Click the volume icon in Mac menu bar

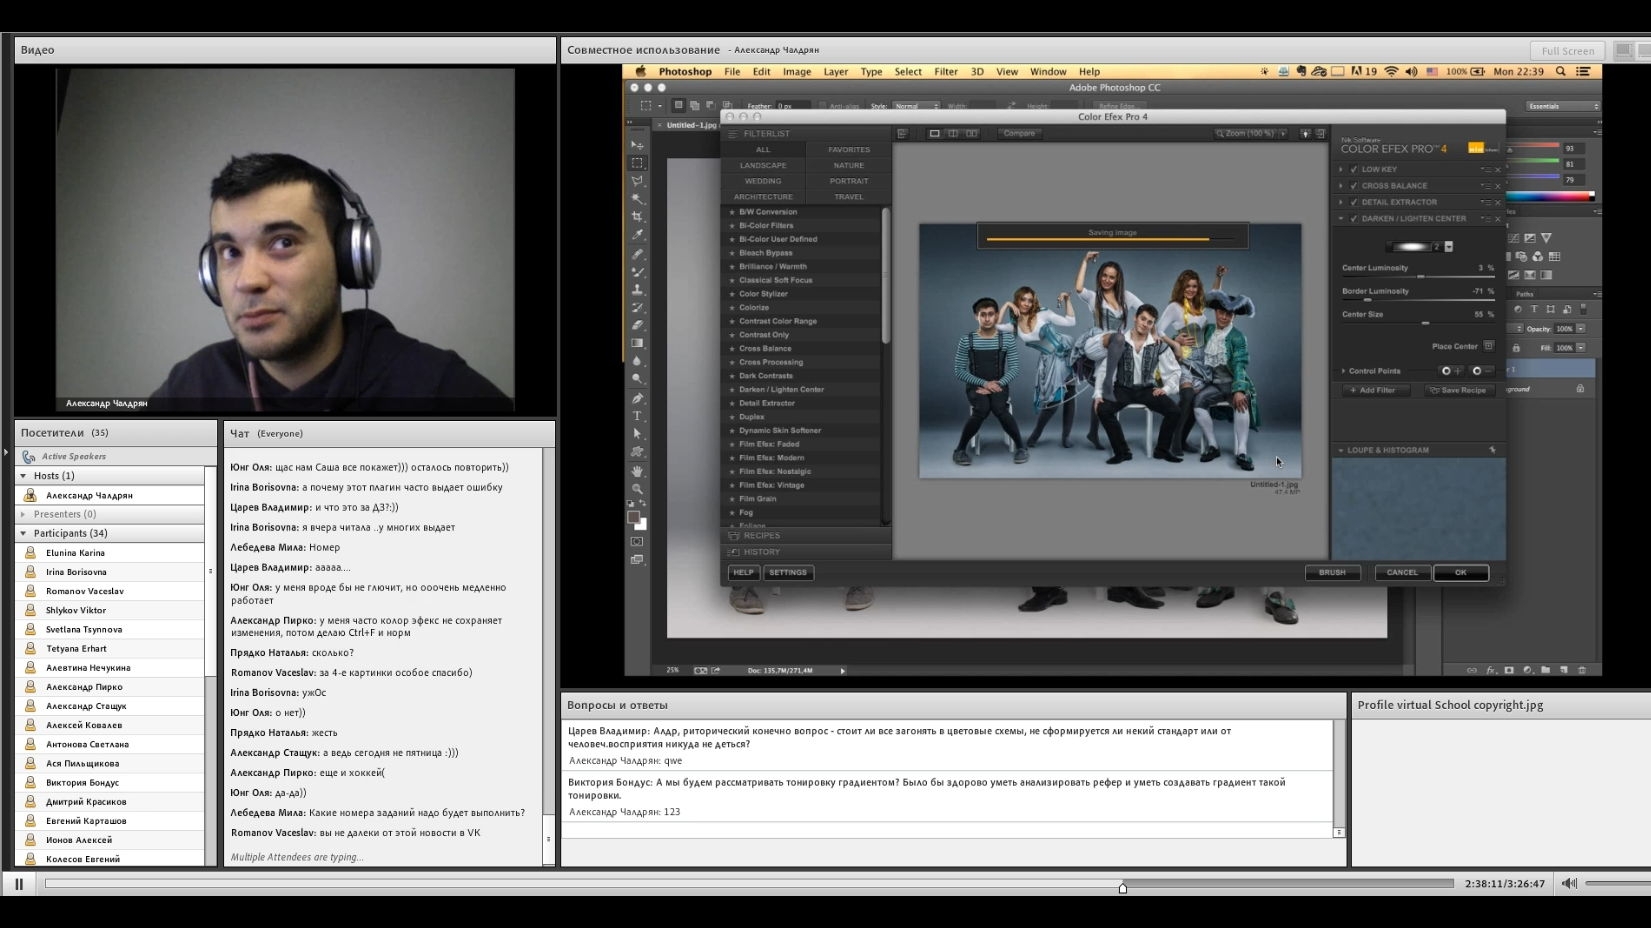click(x=1411, y=72)
